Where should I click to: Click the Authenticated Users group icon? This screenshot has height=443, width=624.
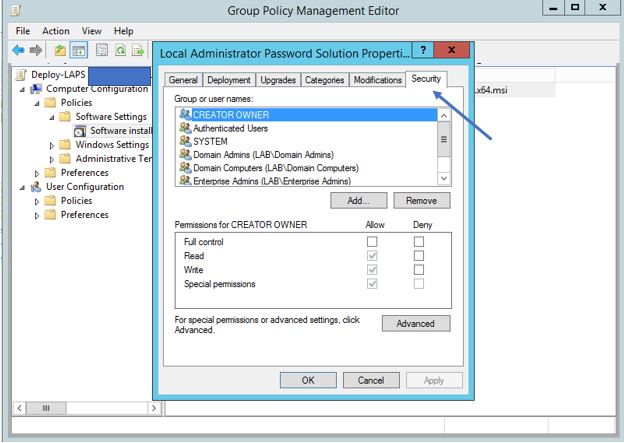(185, 128)
